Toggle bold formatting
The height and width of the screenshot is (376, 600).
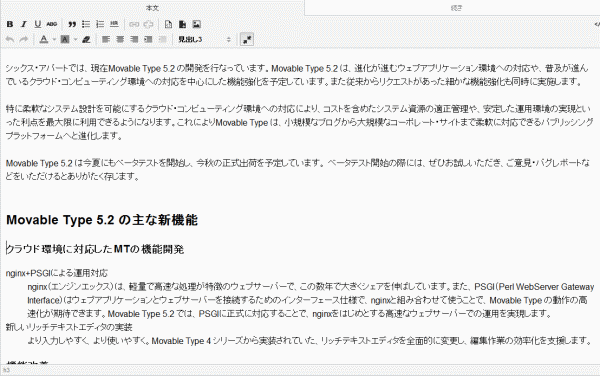click(10, 24)
